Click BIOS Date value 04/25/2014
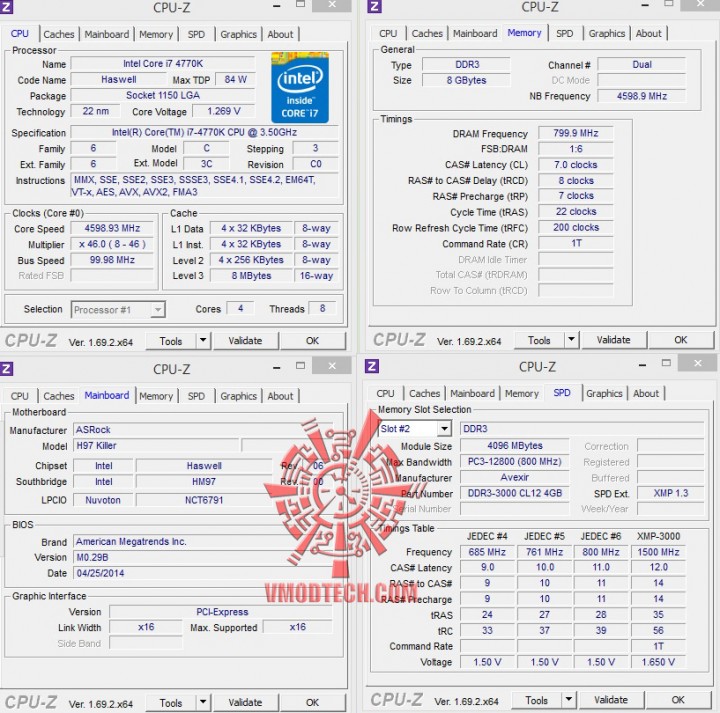 [x=202, y=573]
